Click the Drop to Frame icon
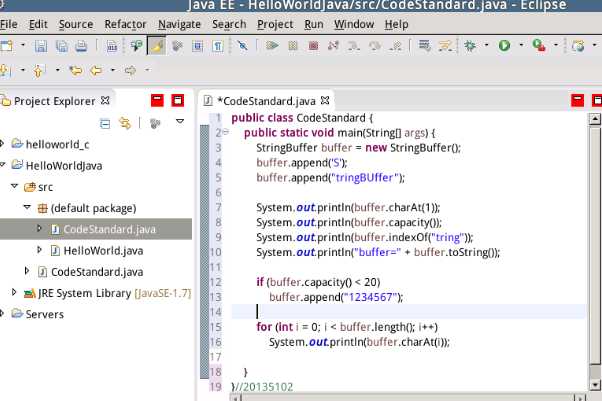 tap(424, 46)
